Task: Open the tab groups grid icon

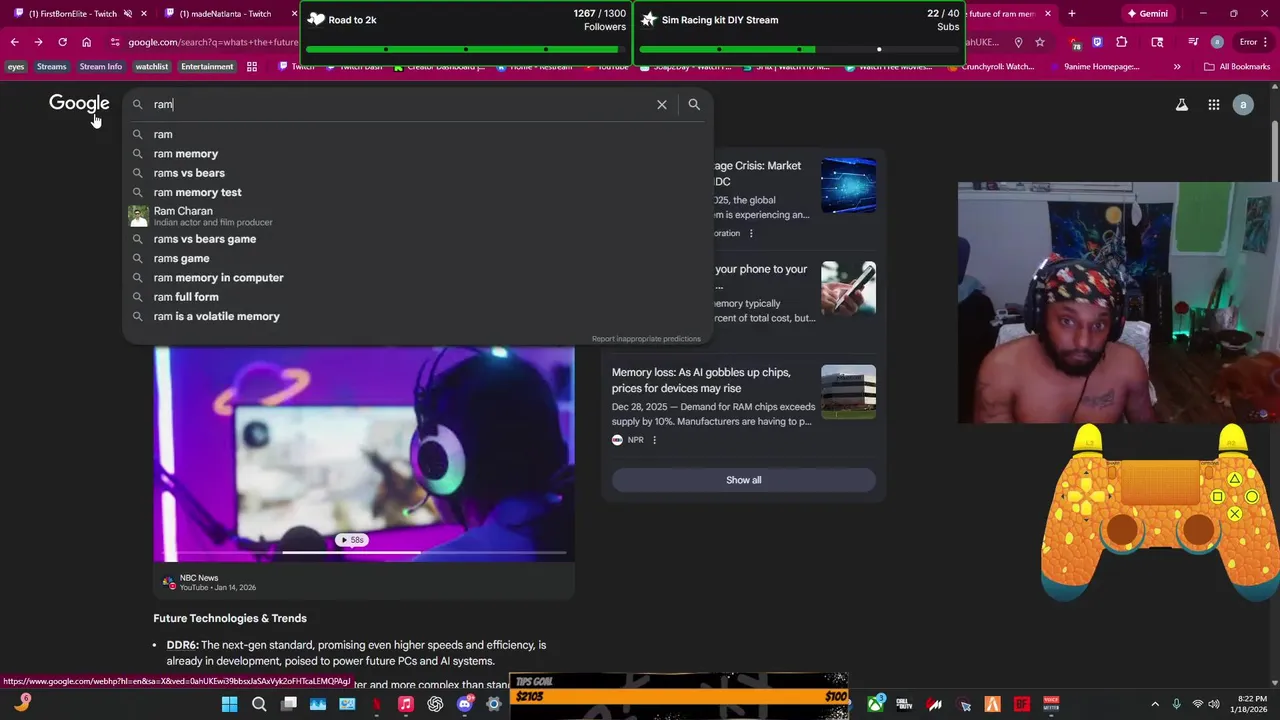Action: (x=252, y=67)
